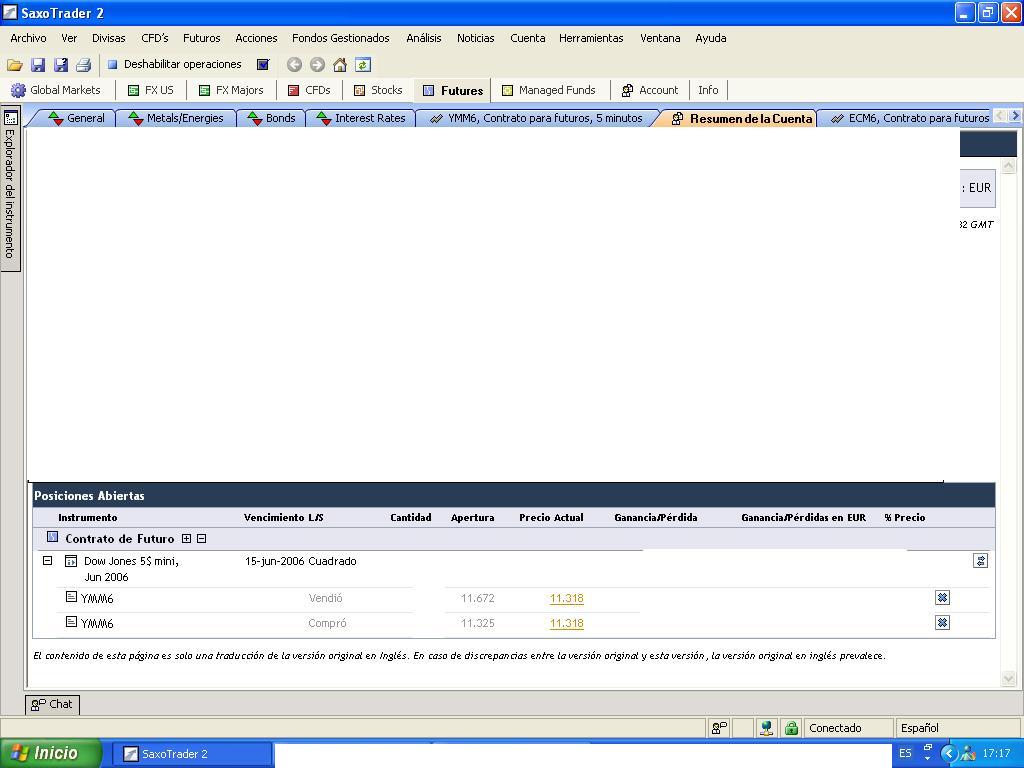Open the Ayuda menu
Image resolution: width=1024 pixels, height=768 pixels.
click(x=711, y=38)
